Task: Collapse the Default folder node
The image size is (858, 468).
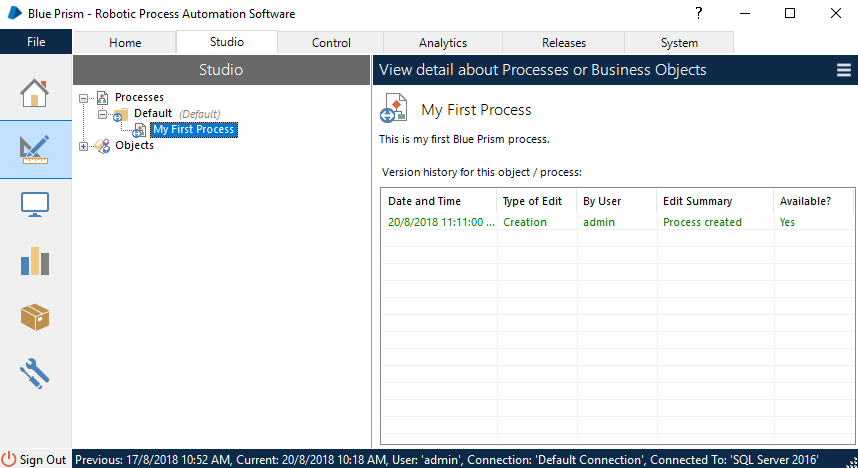Action: click(x=101, y=114)
